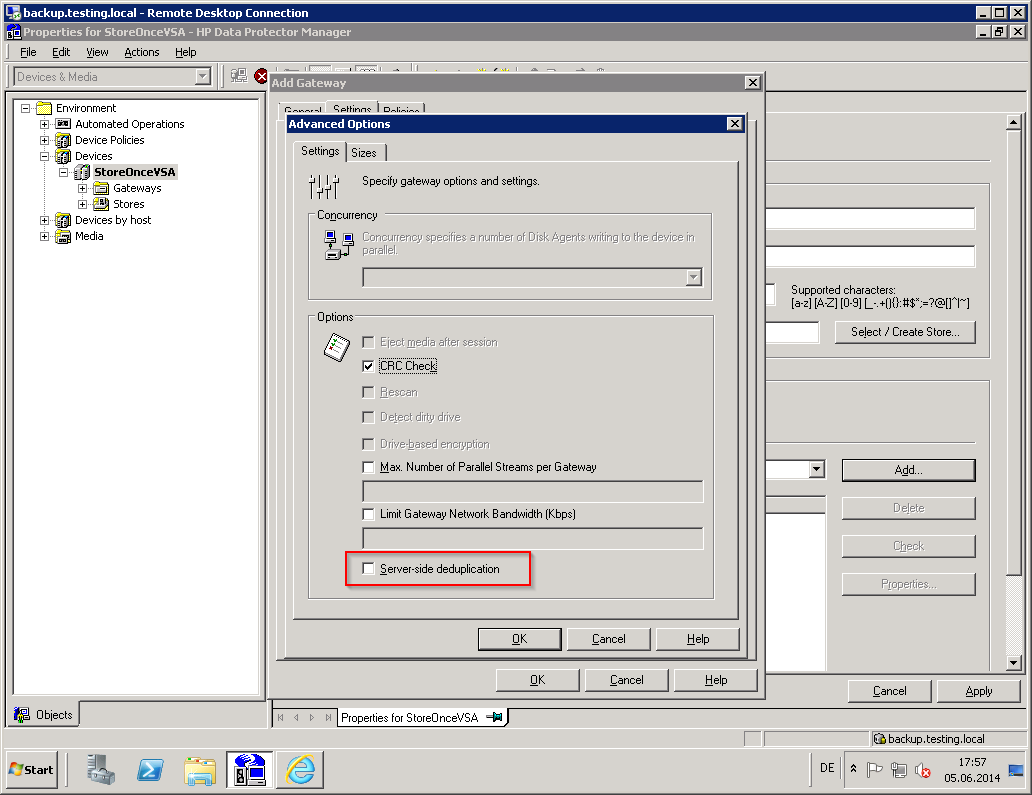
Task: Click the Gateways folder icon
Action: (101, 188)
